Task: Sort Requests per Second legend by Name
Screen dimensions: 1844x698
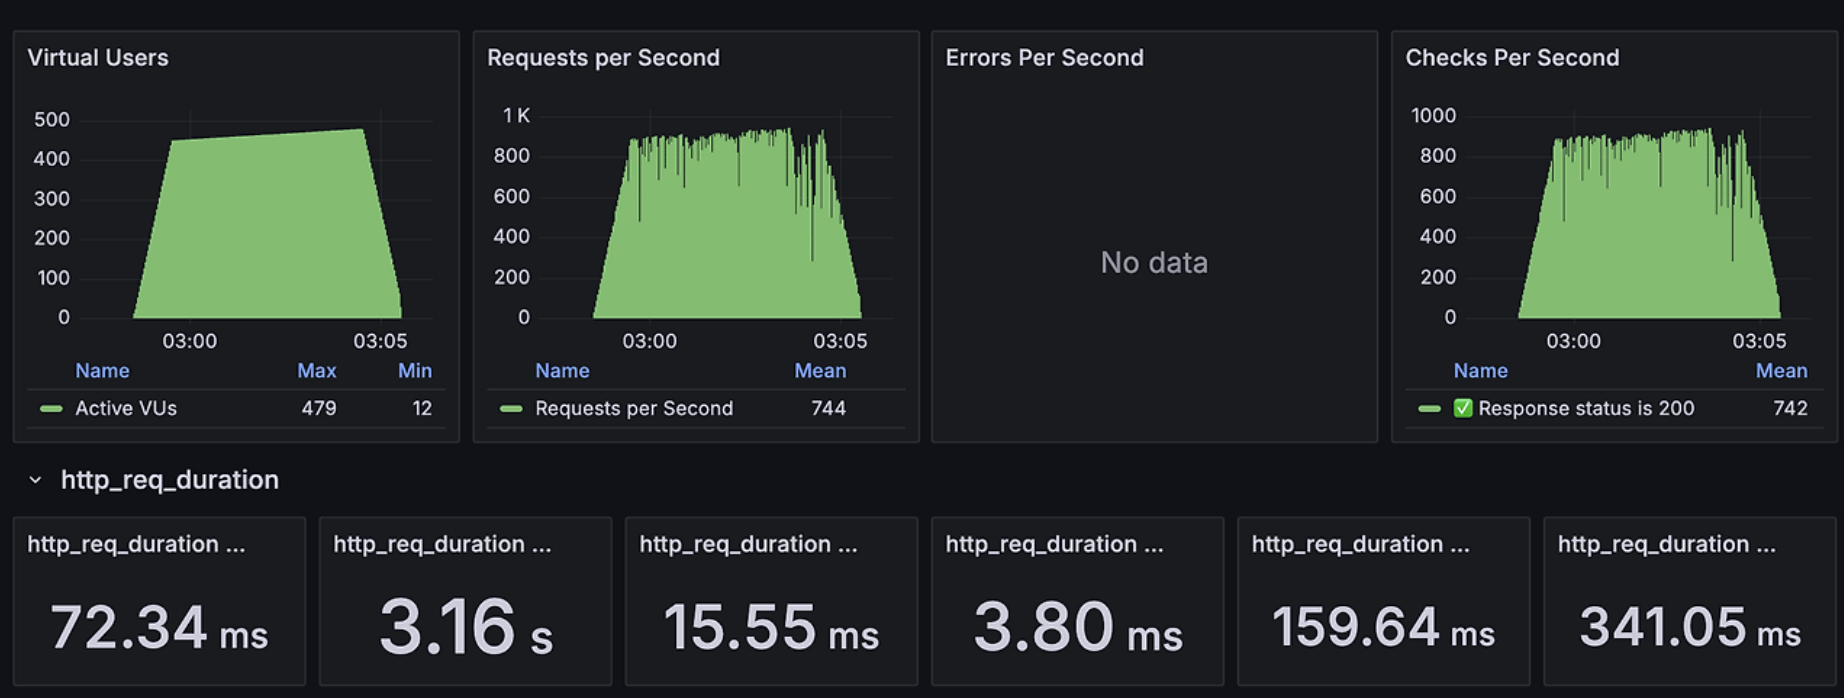Action: [562, 371]
